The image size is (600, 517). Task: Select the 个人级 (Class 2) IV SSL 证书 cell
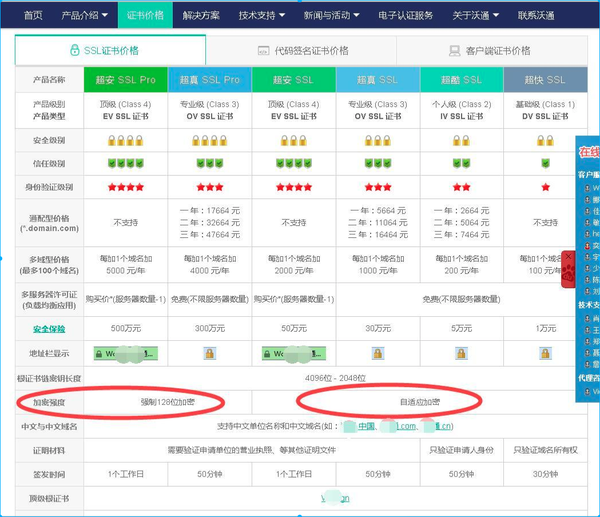click(x=461, y=110)
